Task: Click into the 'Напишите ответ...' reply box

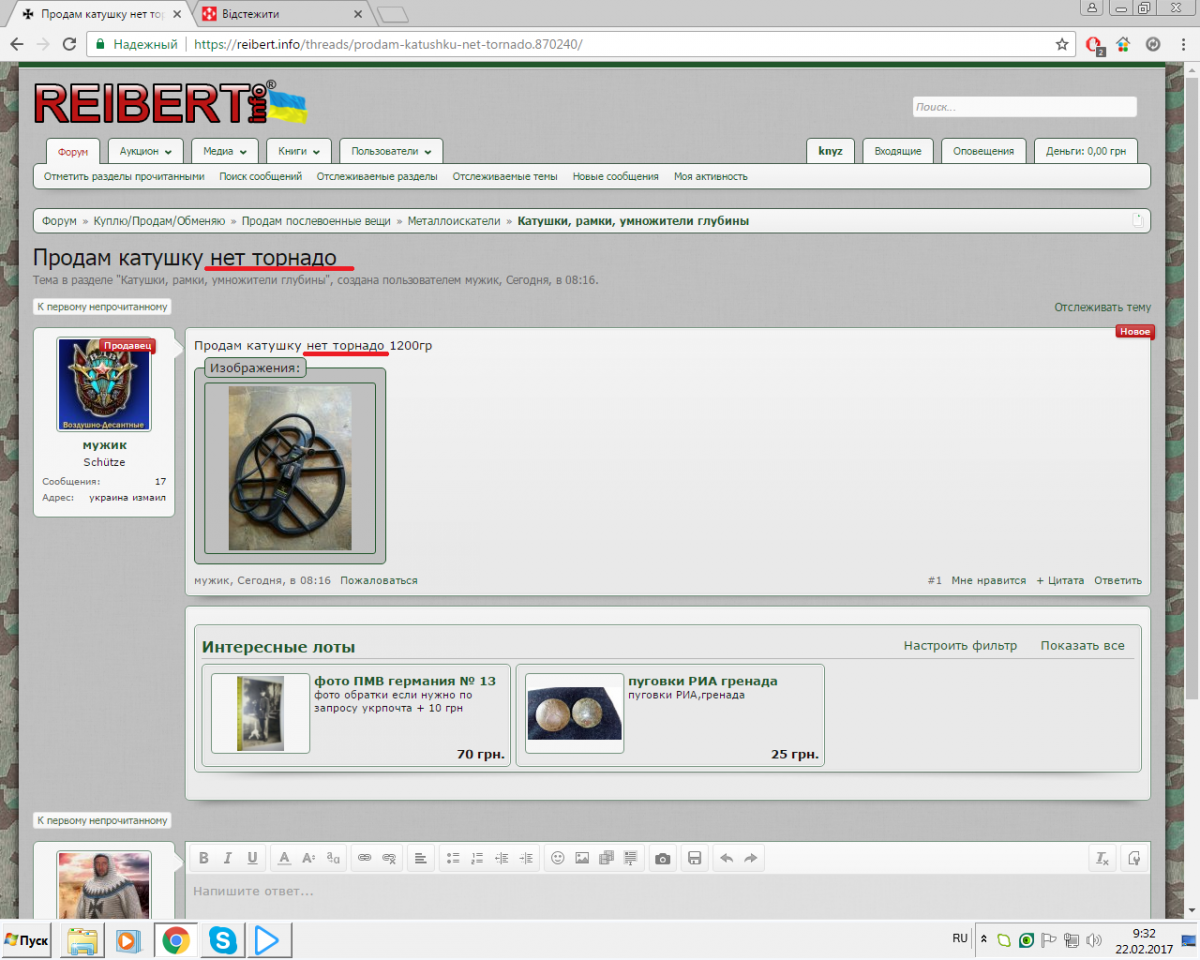Action: coord(668,891)
